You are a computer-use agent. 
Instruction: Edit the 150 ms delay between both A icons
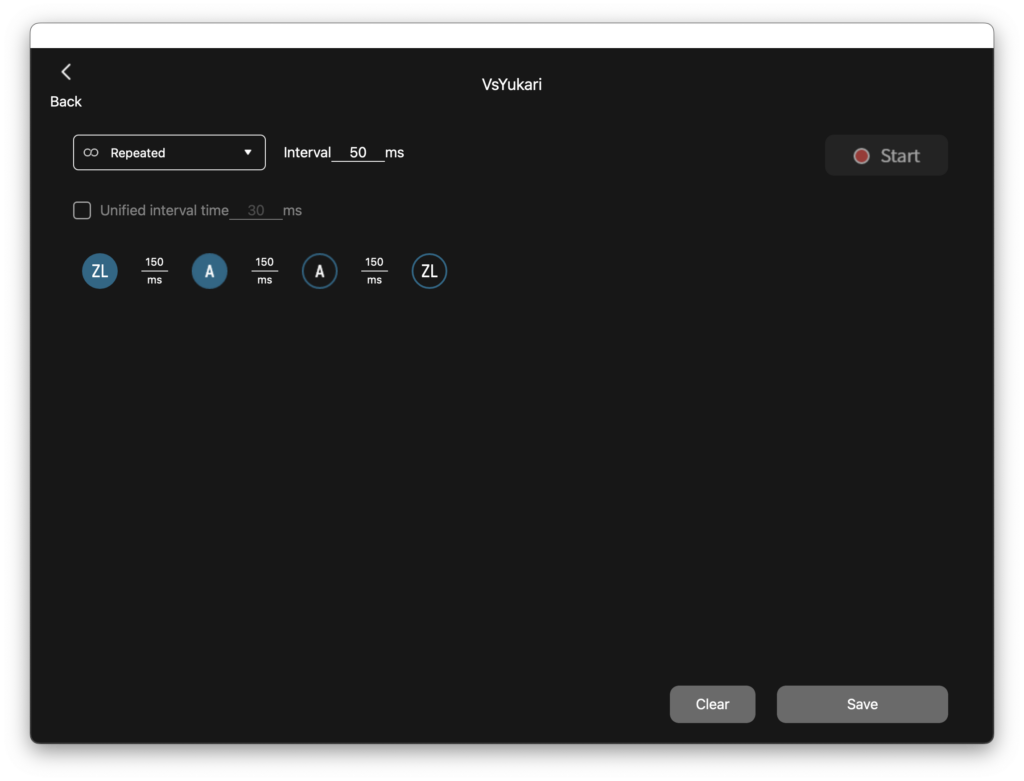[x=264, y=263]
